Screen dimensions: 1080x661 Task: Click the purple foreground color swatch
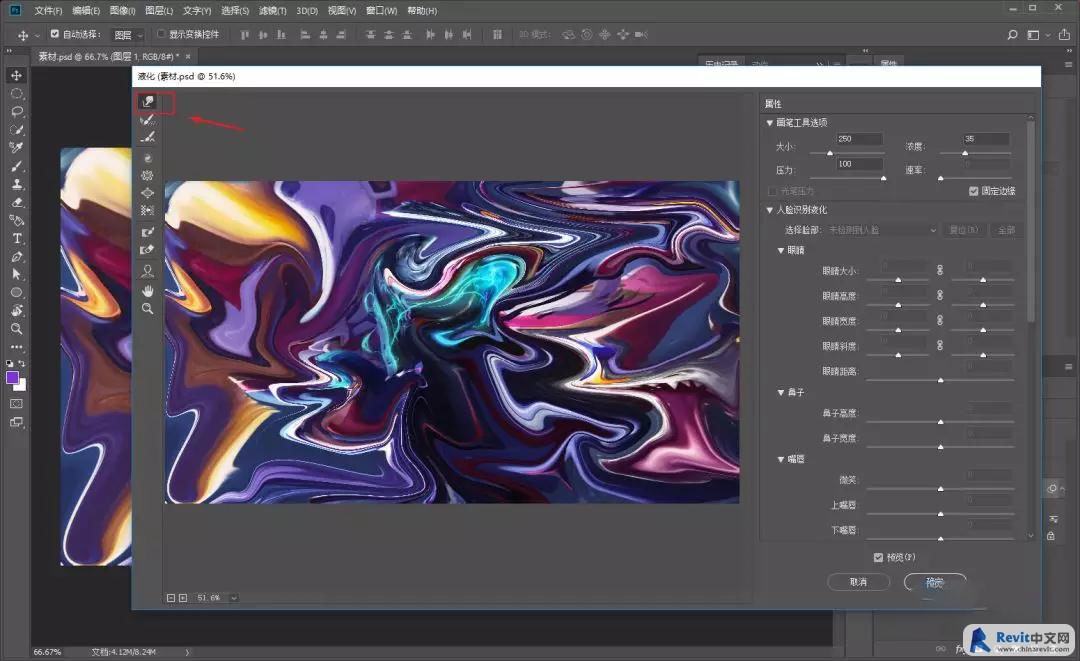12,377
